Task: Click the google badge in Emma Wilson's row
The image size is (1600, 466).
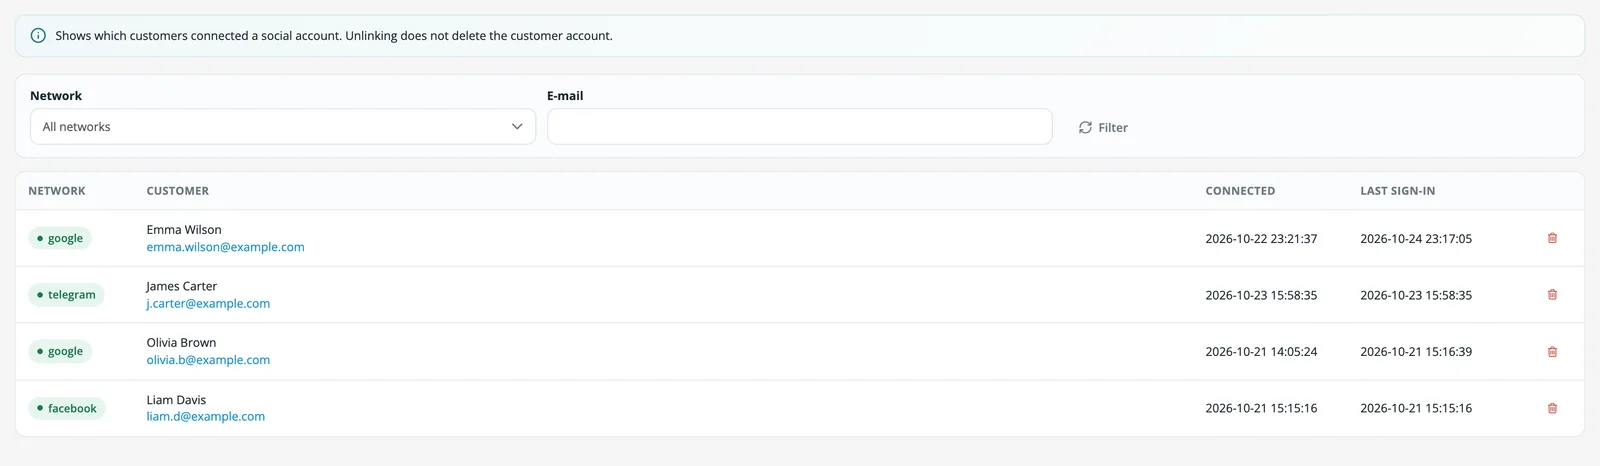Action: coord(60,238)
